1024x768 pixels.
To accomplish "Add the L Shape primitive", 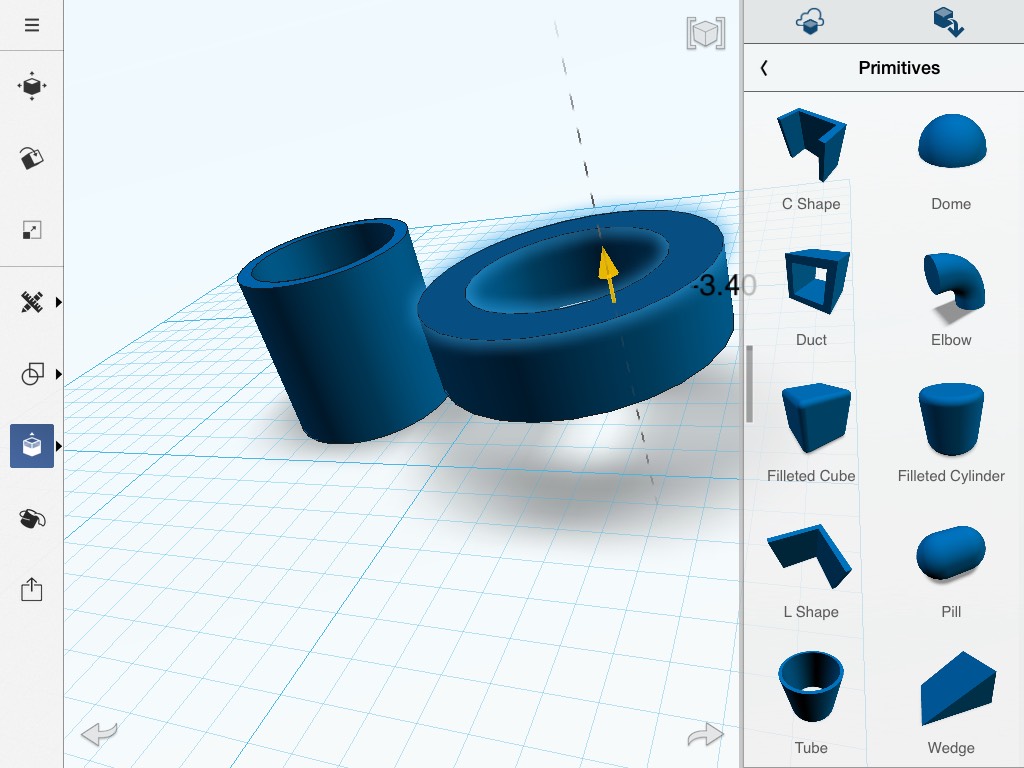I will coord(810,555).
